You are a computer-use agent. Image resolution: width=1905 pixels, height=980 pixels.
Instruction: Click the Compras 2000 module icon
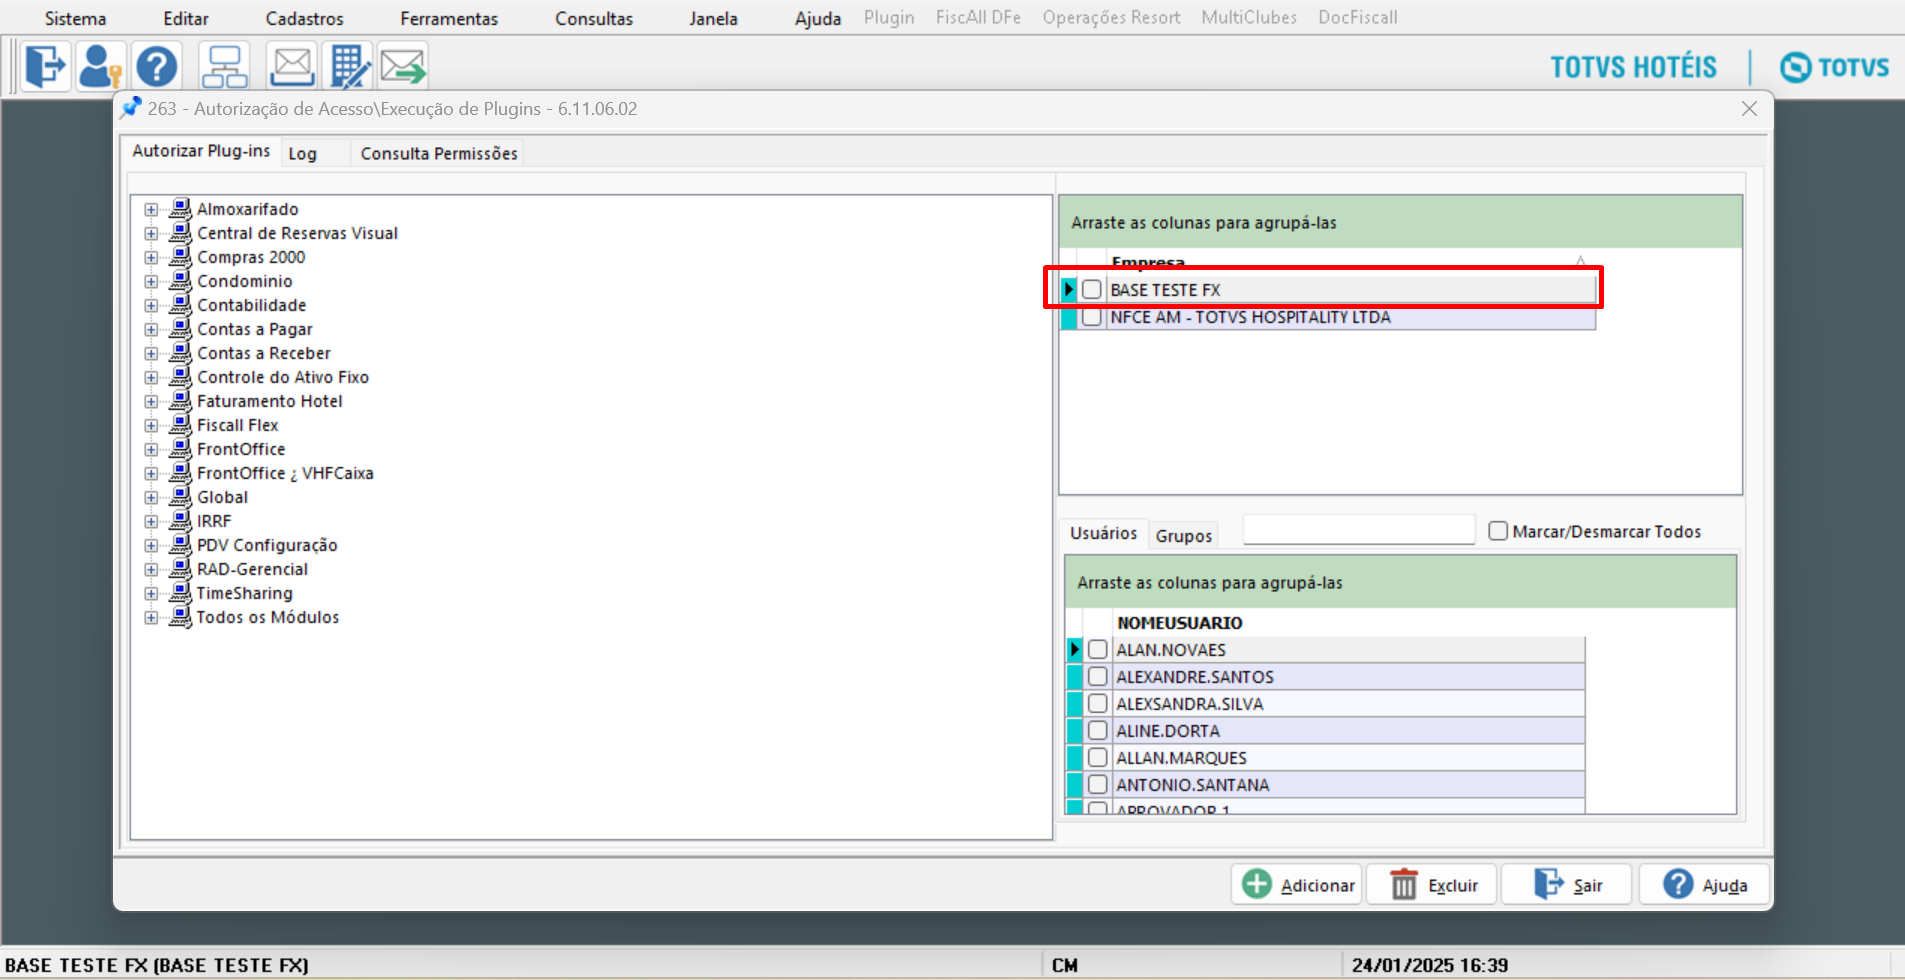pos(180,257)
